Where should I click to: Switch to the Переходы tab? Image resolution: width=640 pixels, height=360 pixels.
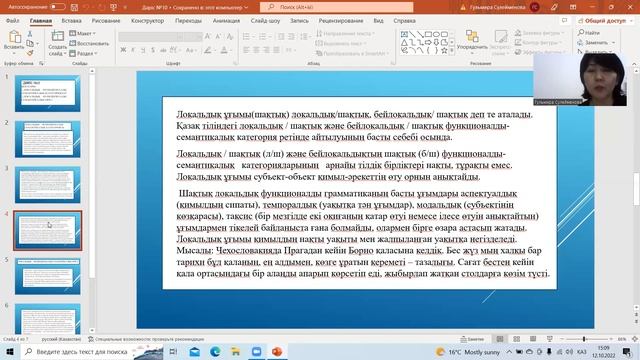point(188,20)
